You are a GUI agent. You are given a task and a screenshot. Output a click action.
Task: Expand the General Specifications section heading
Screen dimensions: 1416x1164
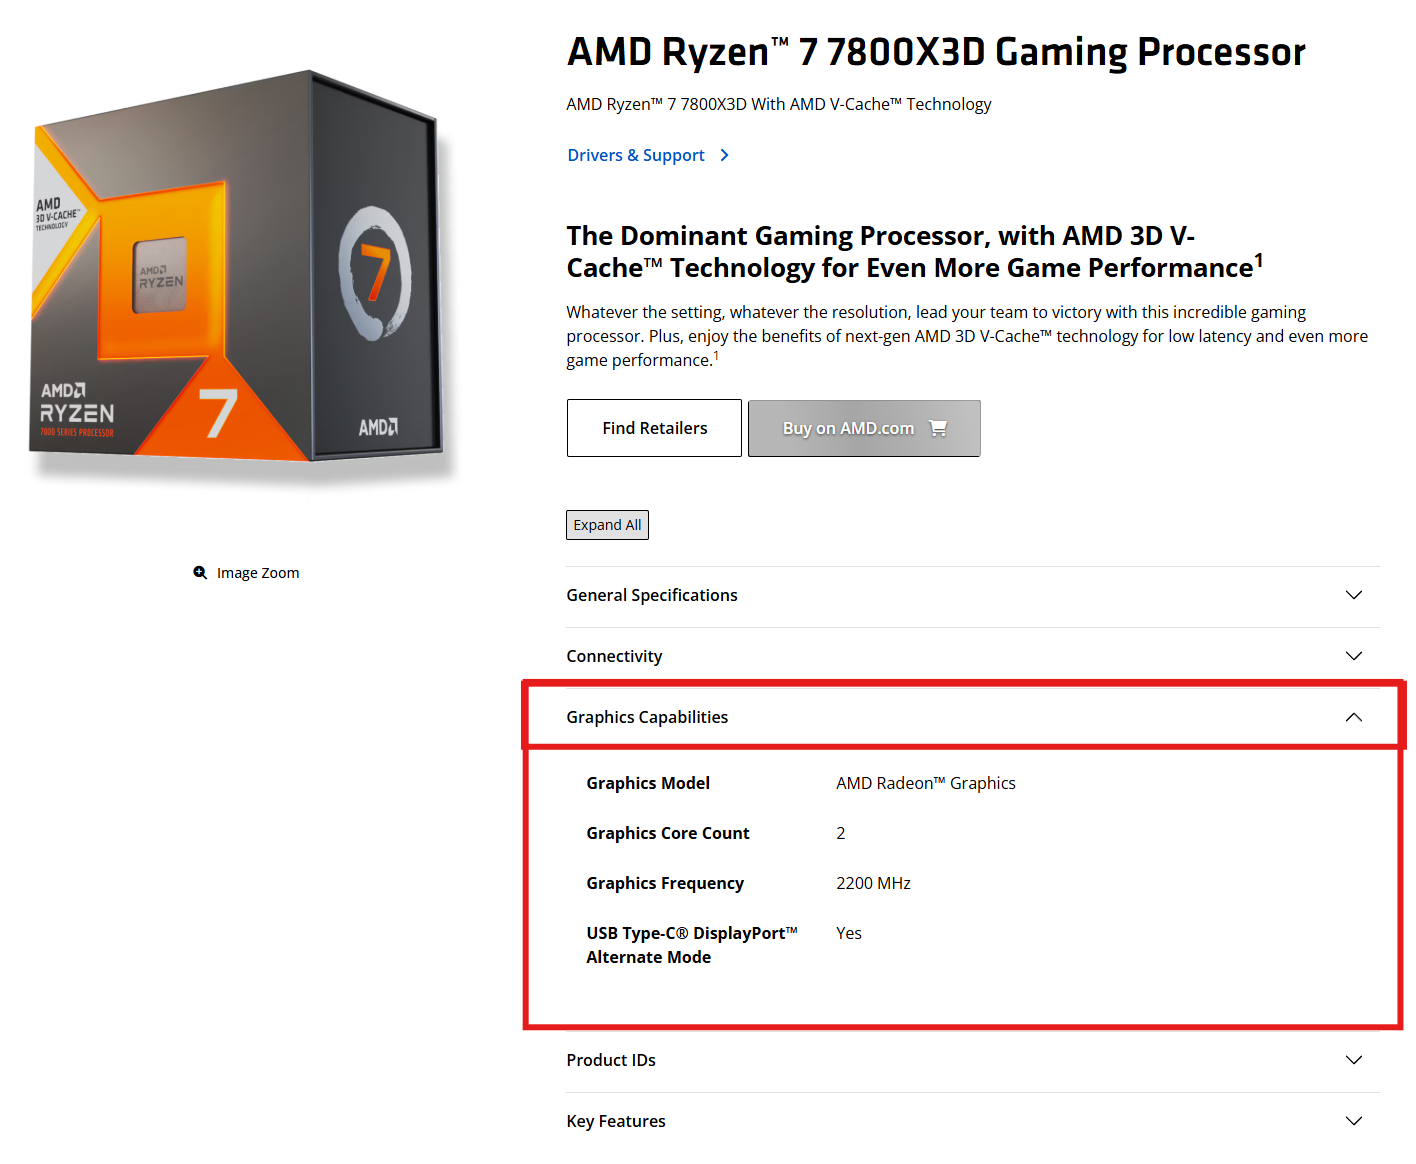[x=652, y=595]
